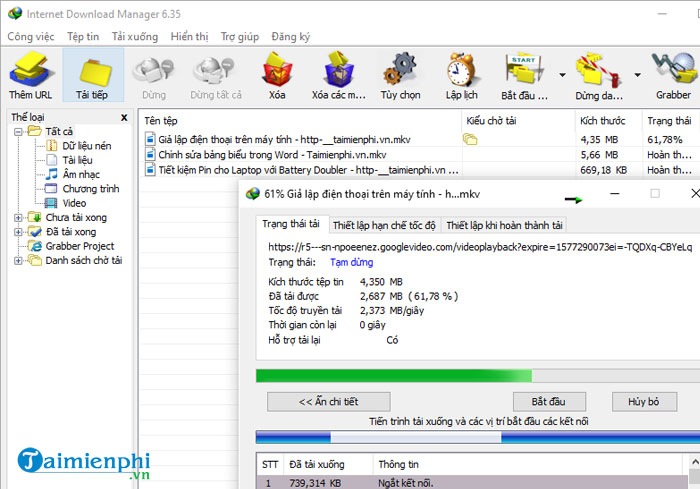Open dropdown arrow next to Bắt đầu toolbar icon
Image resolution: width=700 pixels, height=489 pixels.
pyautogui.click(x=563, y=73)
